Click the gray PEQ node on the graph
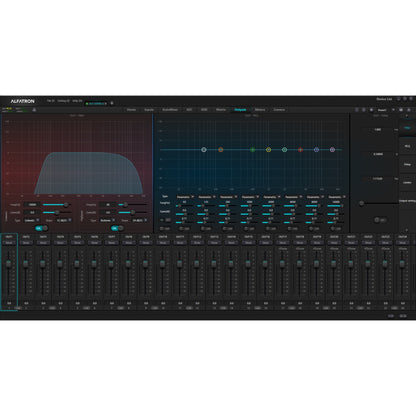This screenshot has height=416, width=416. 204,150
